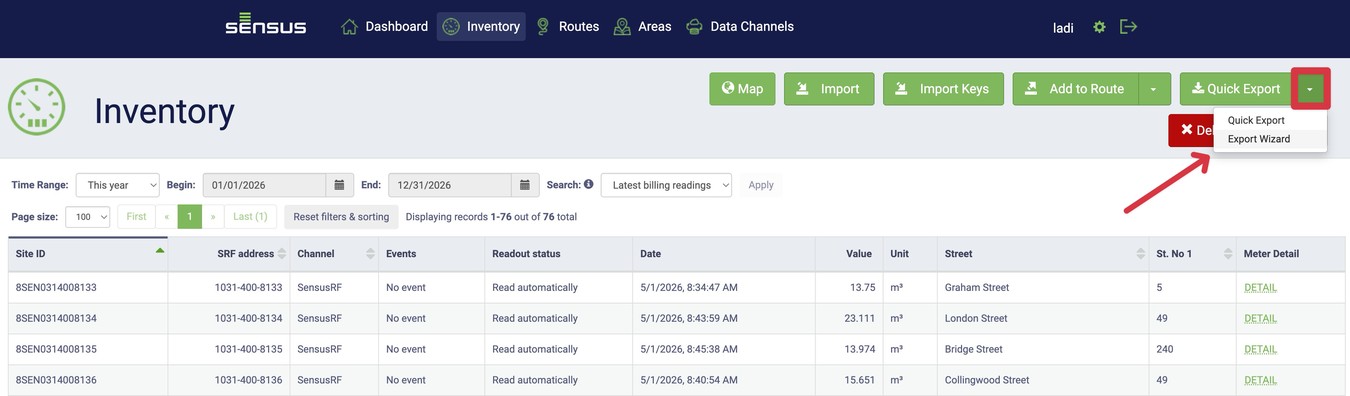
Task: Click value 23.111
Action: coord(859,319)
